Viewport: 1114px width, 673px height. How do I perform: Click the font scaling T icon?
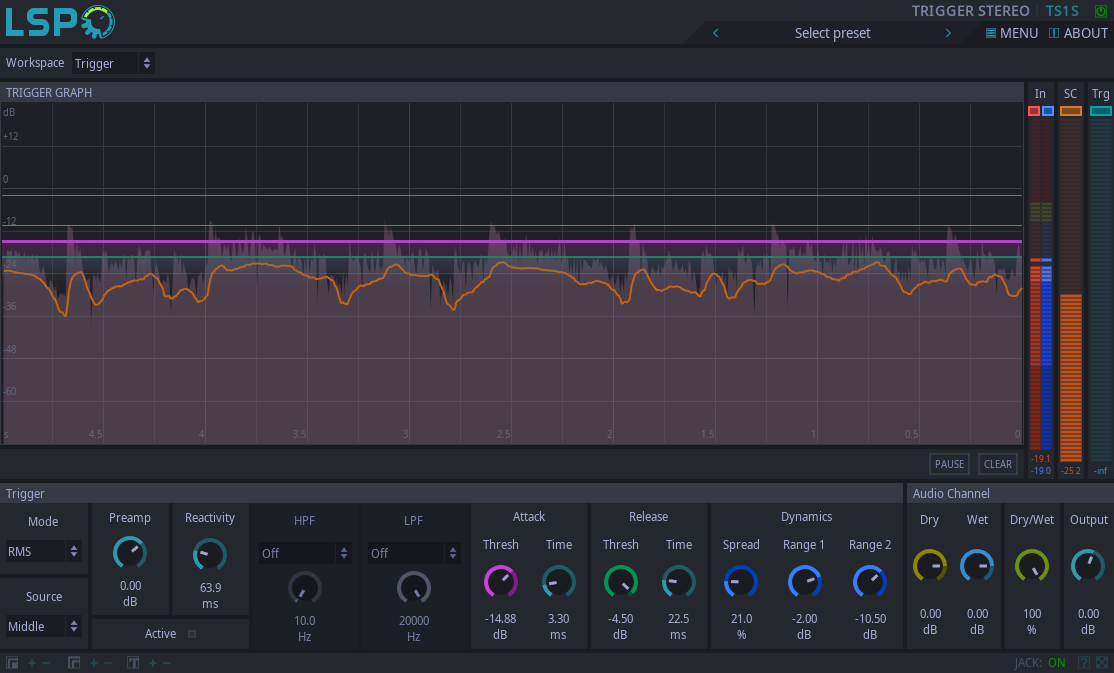[133, 663]
